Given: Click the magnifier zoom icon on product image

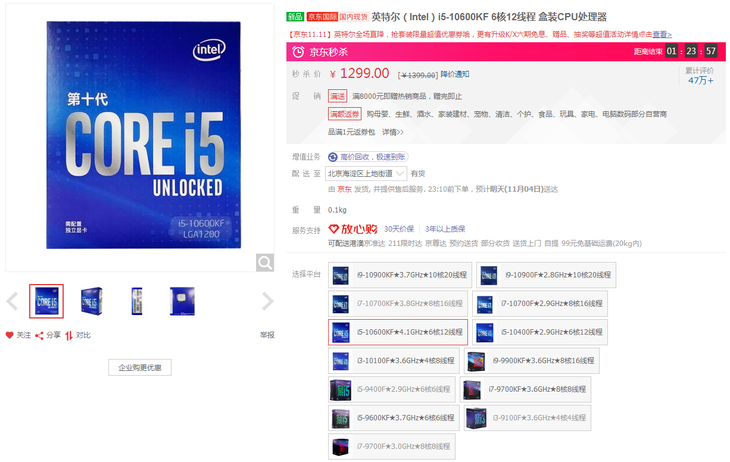Looking at the screenshot, I should pos(264,262).
